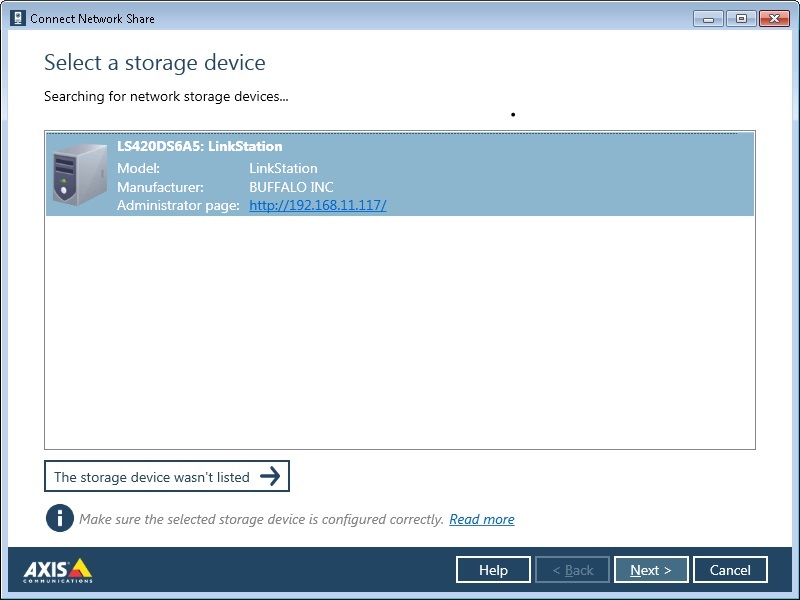The width and height of the screenshot is (800, 600).
Task: Open the Read more link
Action: [481, 519]
